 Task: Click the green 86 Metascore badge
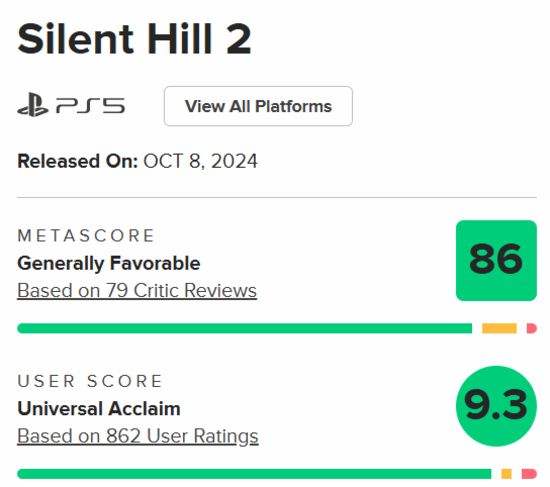point(496,260)
